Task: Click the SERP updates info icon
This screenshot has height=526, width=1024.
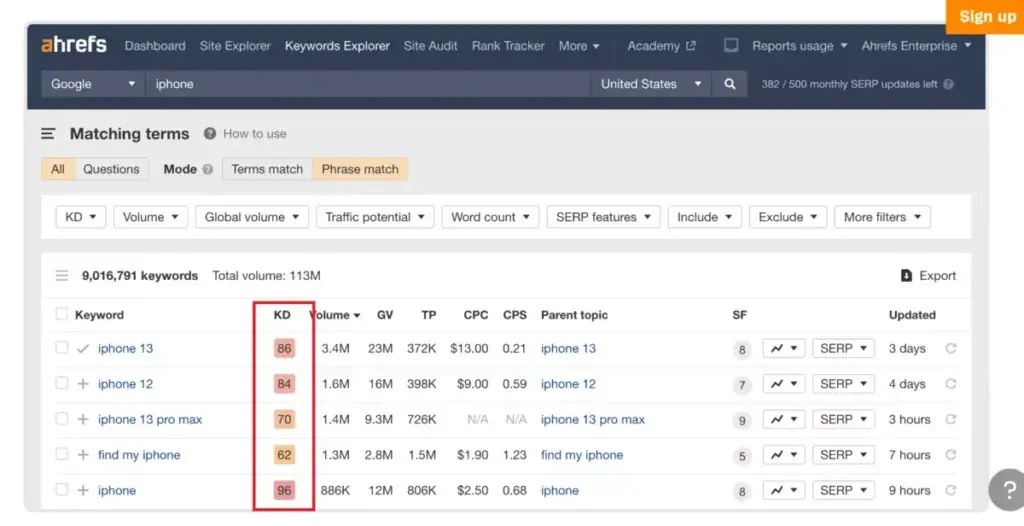Action: coord(948,84)
